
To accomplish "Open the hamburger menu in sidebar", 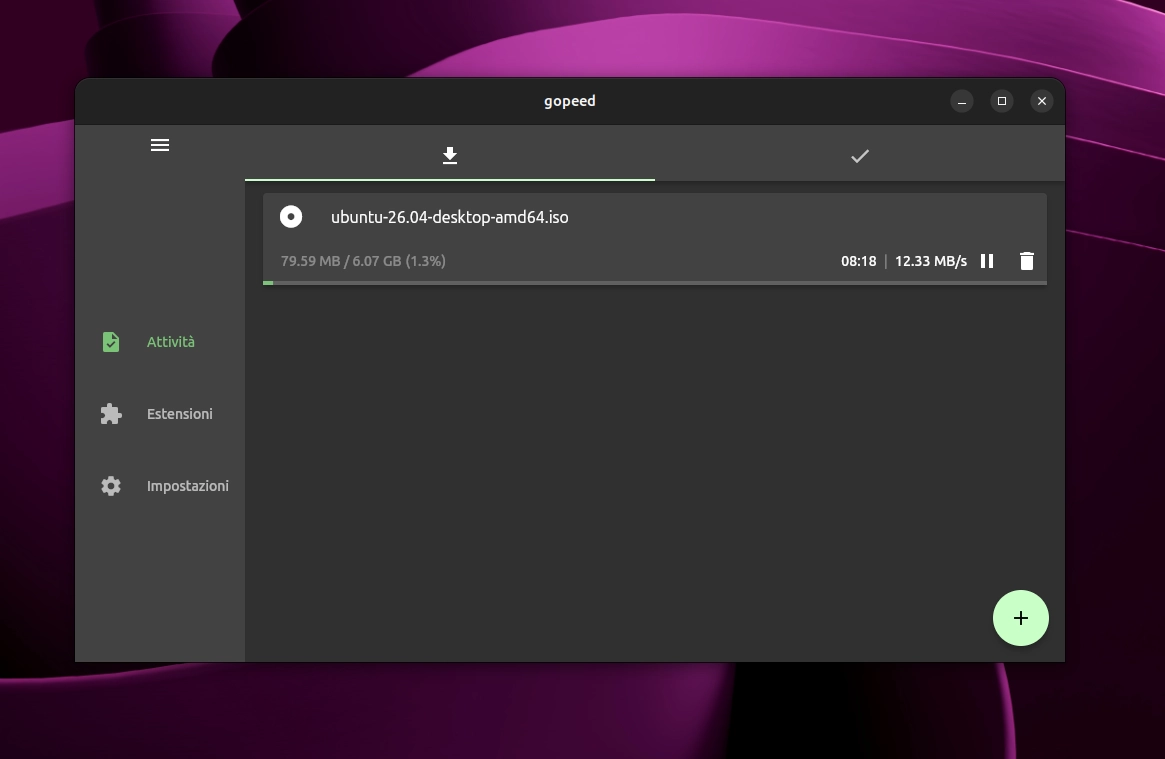I will click(160, 145).
